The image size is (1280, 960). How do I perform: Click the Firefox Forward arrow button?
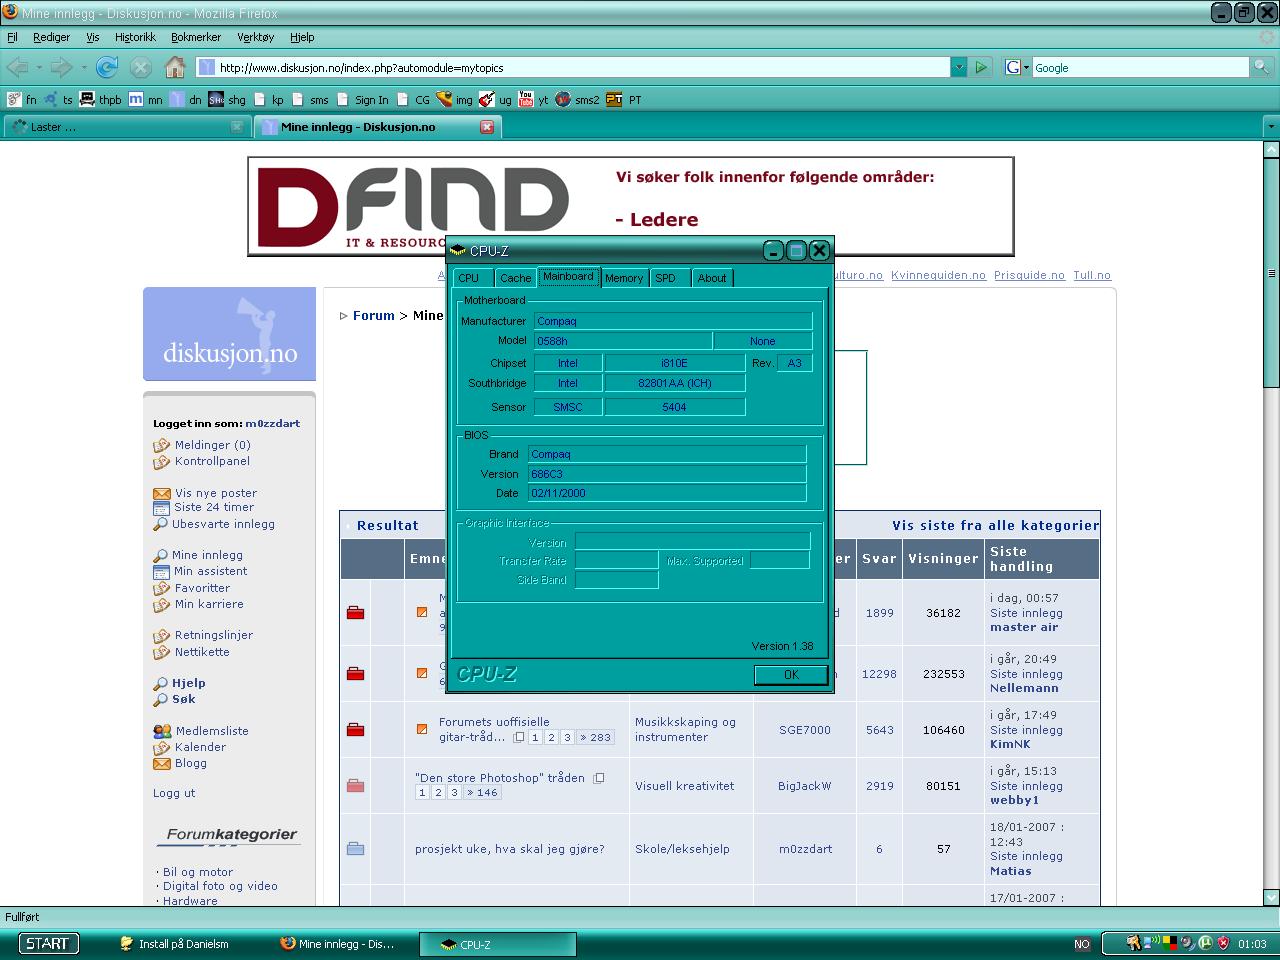point(61,67)
